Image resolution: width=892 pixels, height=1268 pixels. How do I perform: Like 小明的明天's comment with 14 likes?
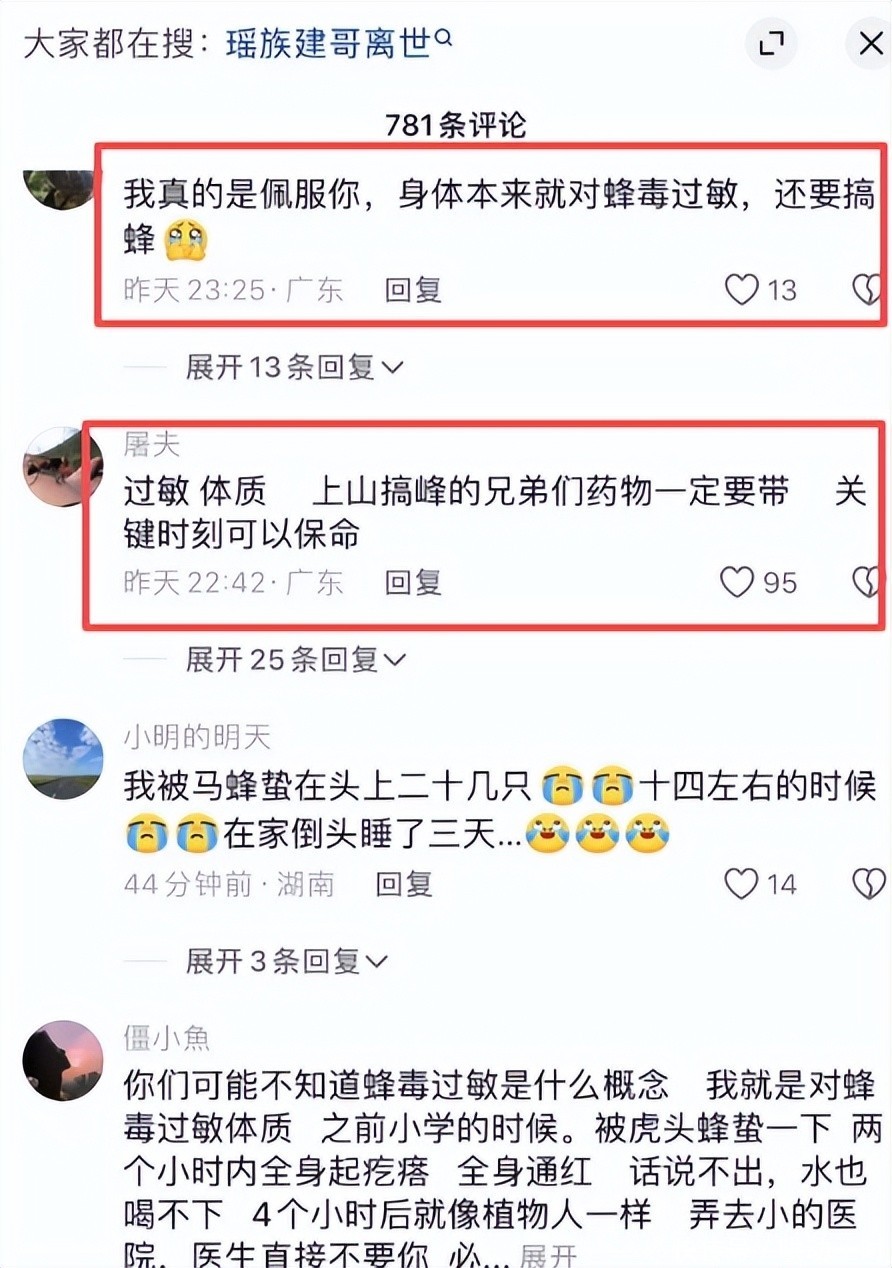click(x=741, y=884)
